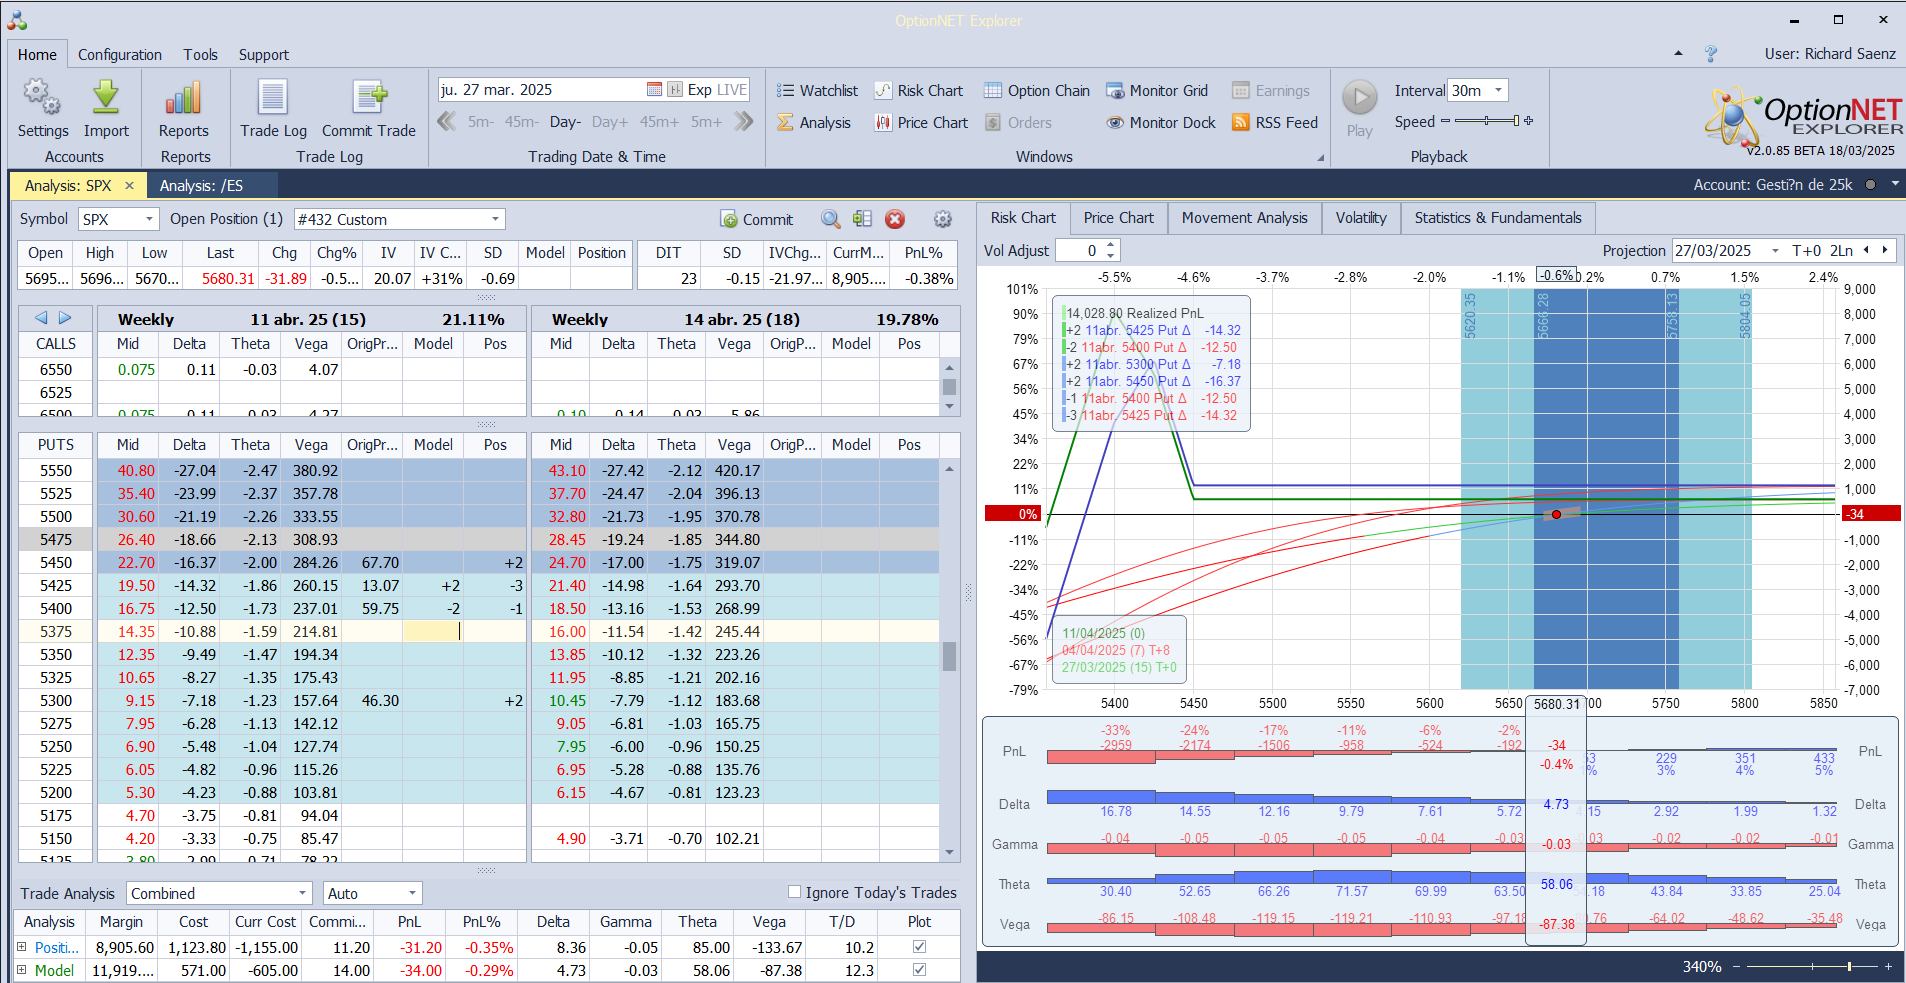Image resolution: width=1906 pixels, height=983 pixels.
Task: Switch to the Movement Analysis tab
Action: 1244,218
